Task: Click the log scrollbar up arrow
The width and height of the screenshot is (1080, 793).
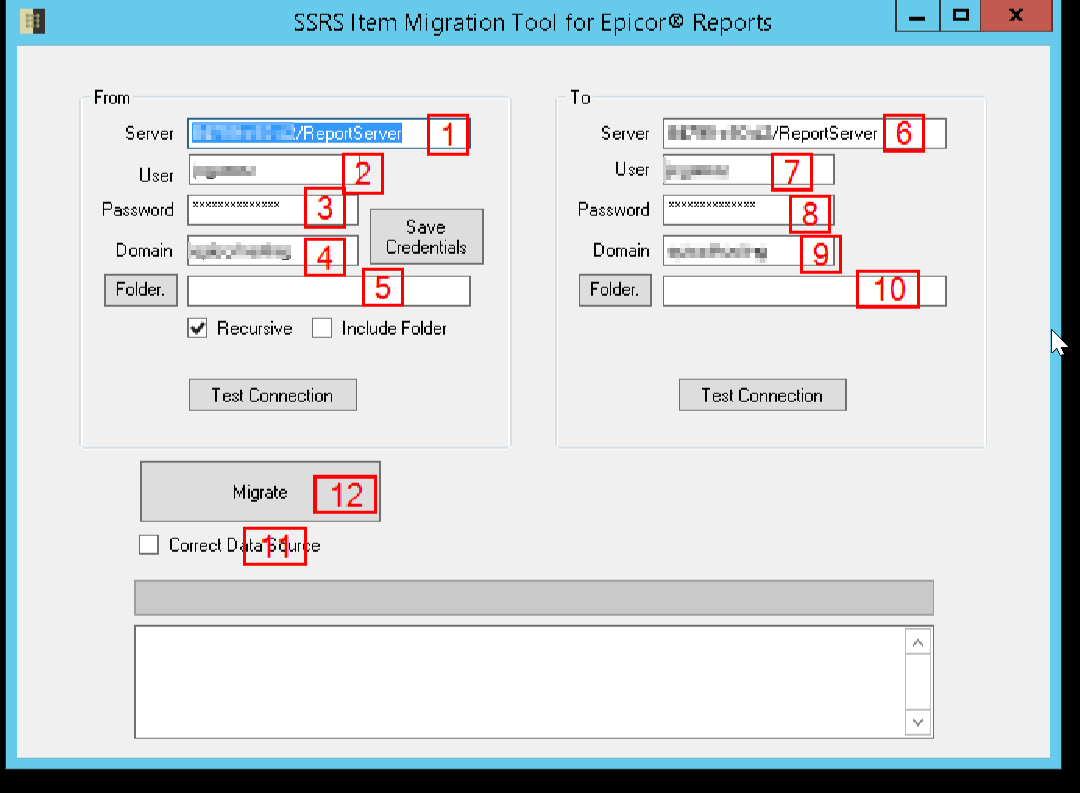Action: (917, 643)
